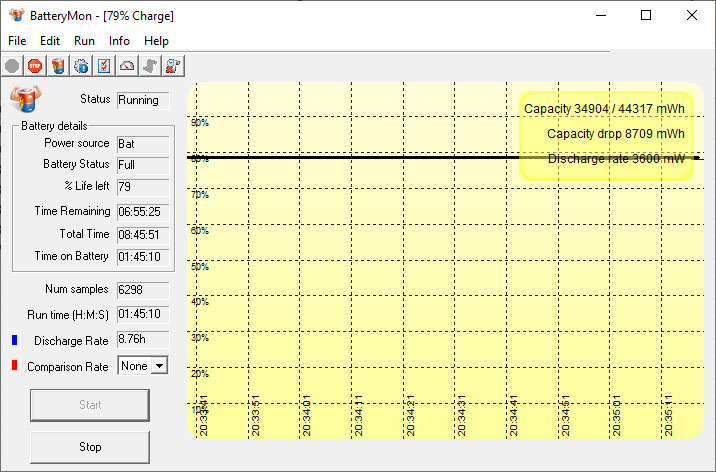Viewport: 716px width, 472px height.
Task: Minimize the BatteryMon window
Action: click(x=601, y=16)
